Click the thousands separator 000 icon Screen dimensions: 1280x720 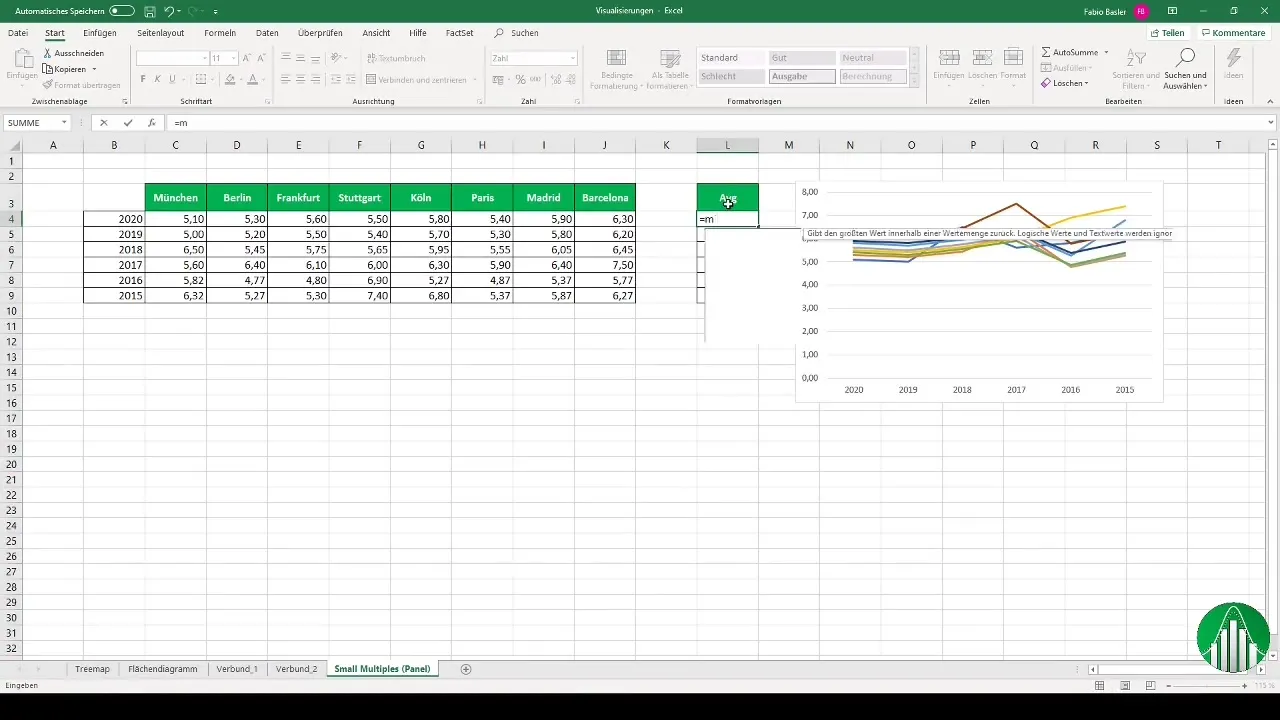536,79
